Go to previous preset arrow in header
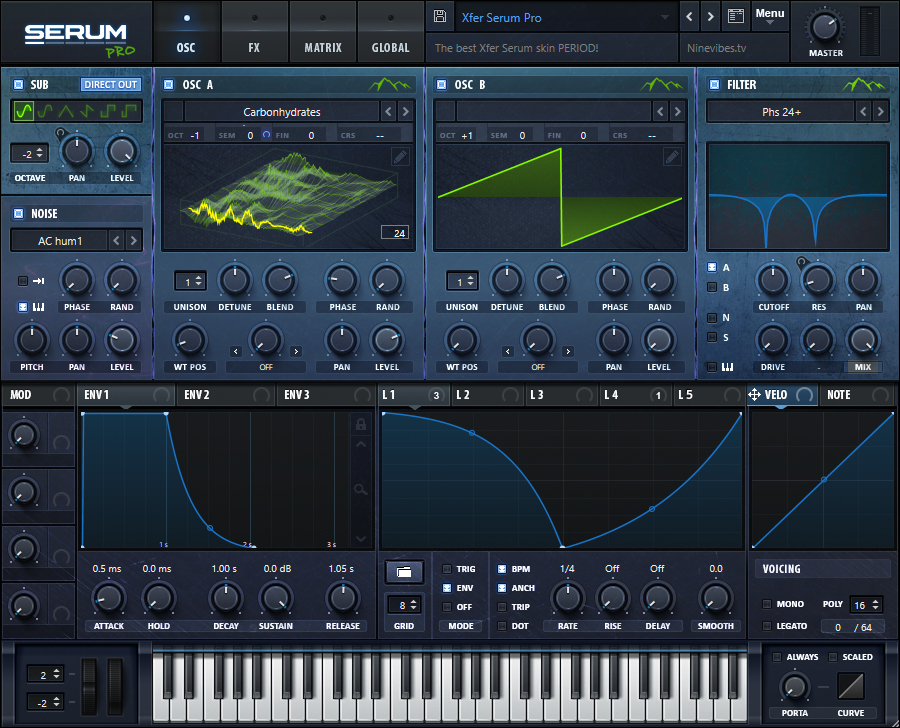Screen dimensions: 900x728 click(x=689, y=17)
